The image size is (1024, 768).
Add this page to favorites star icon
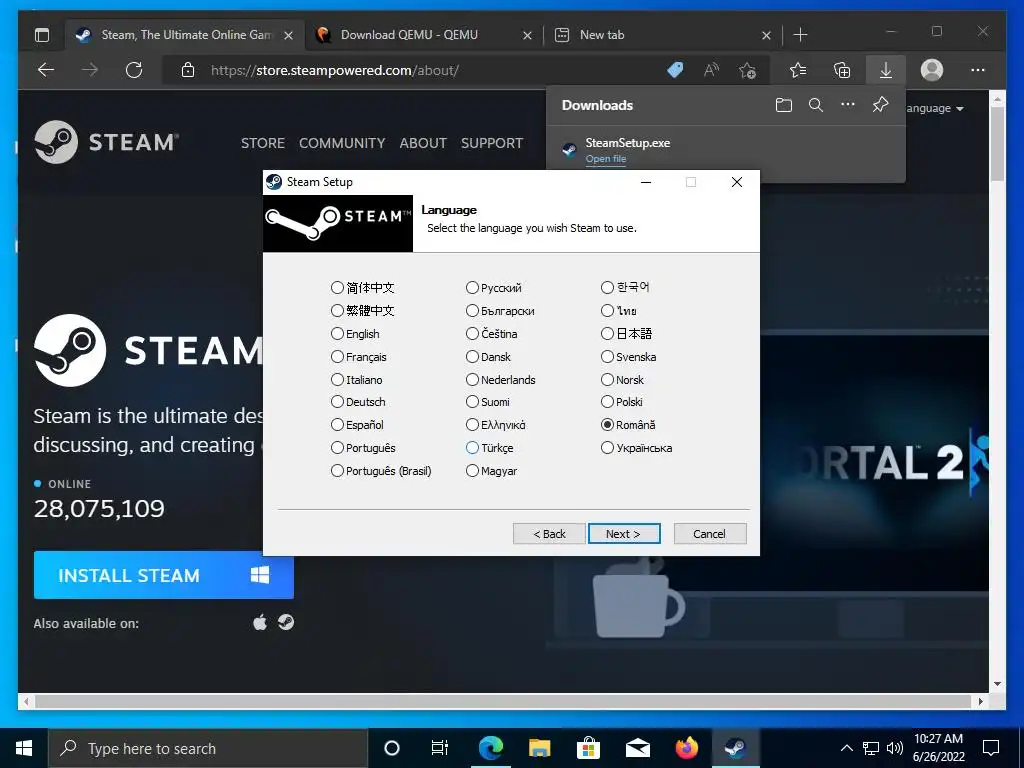[x=748, y=70]
